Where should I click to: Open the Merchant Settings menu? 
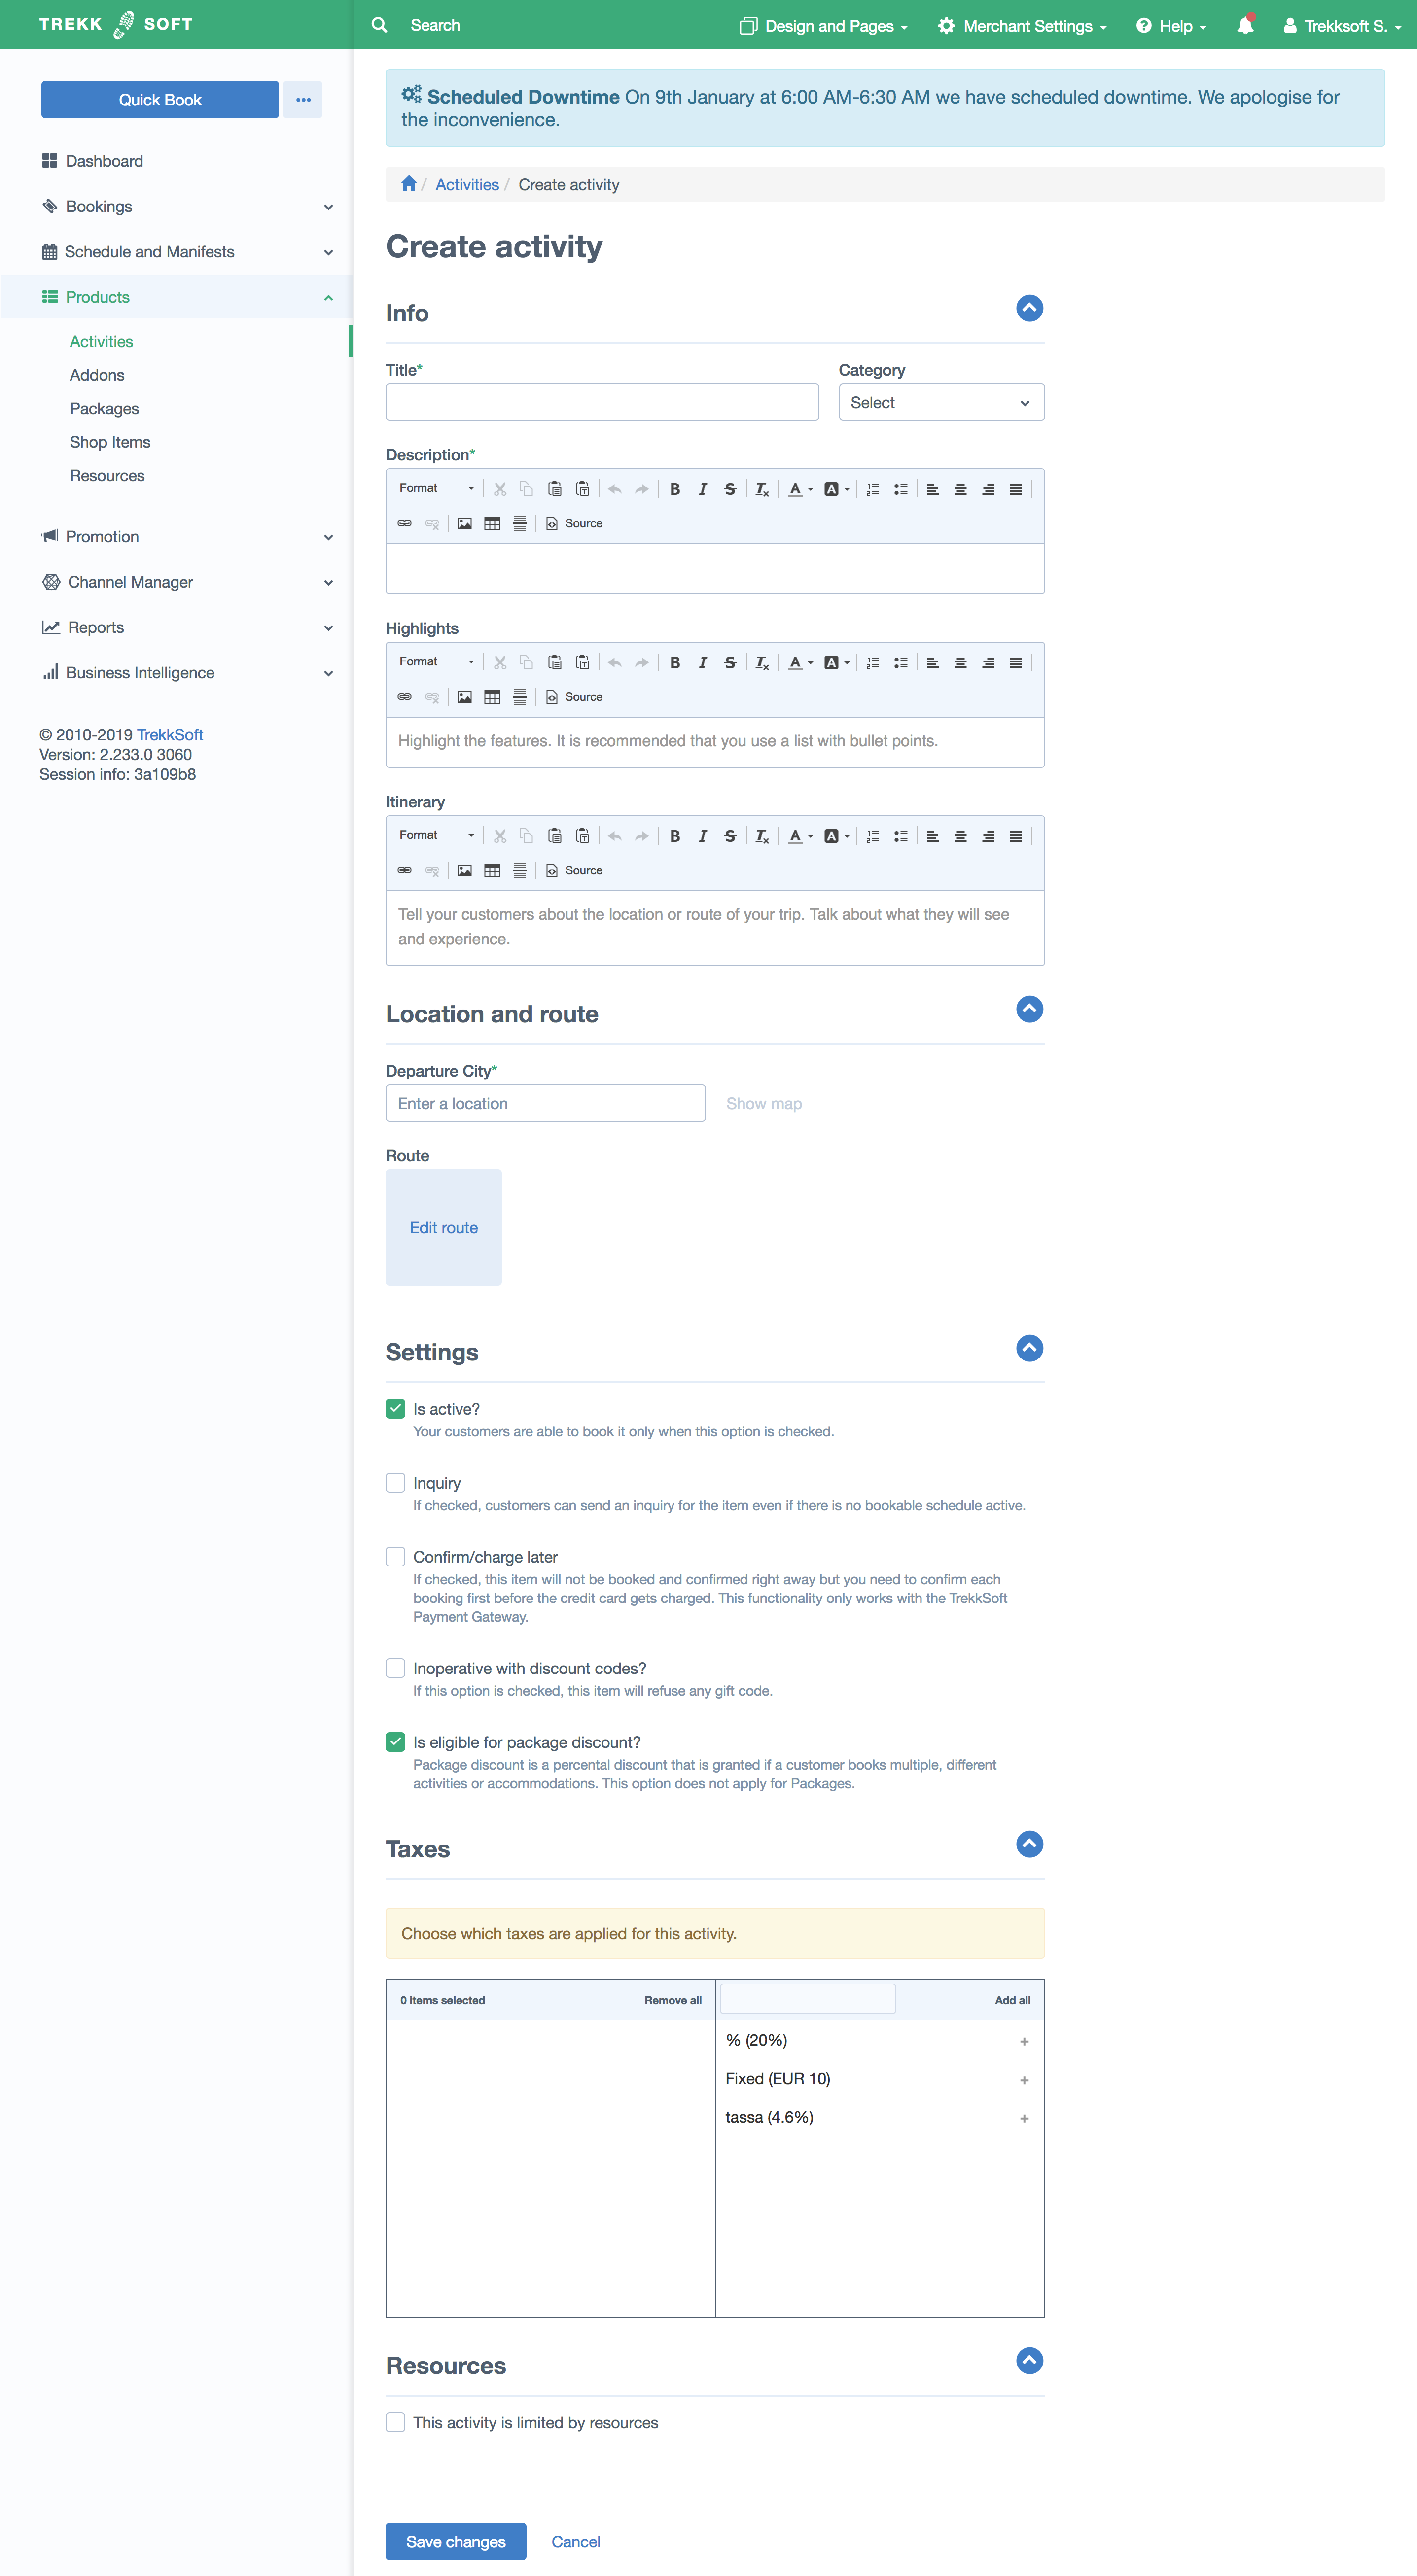[1022, 26]
